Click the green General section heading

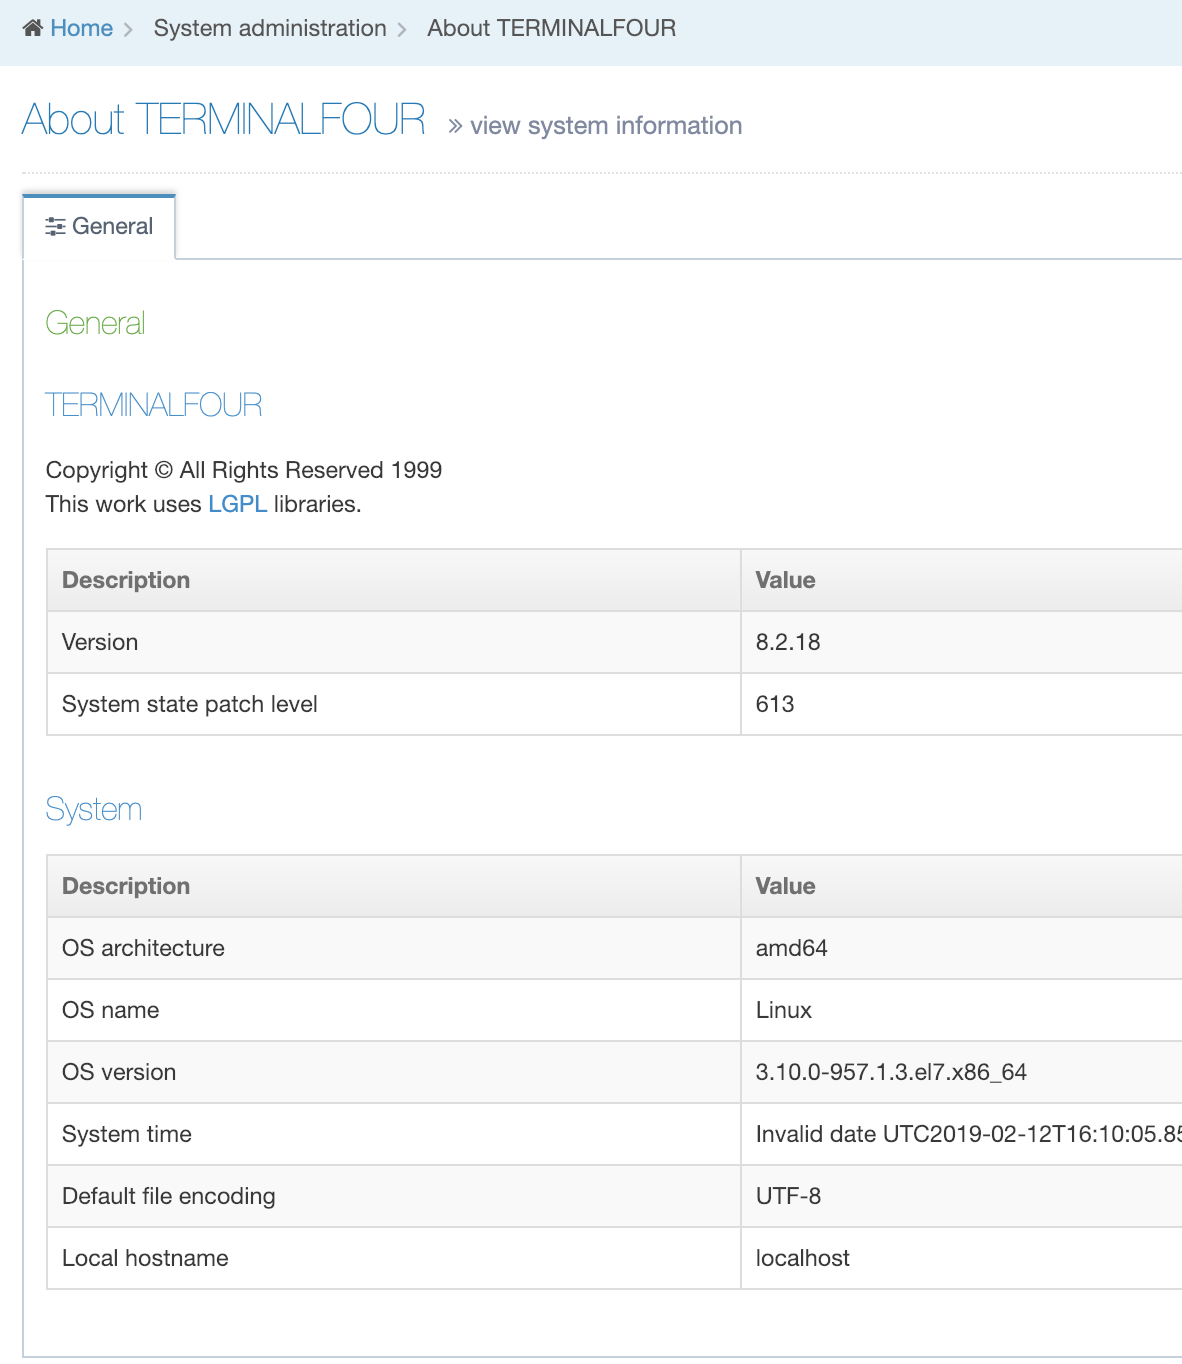(95, 323)
